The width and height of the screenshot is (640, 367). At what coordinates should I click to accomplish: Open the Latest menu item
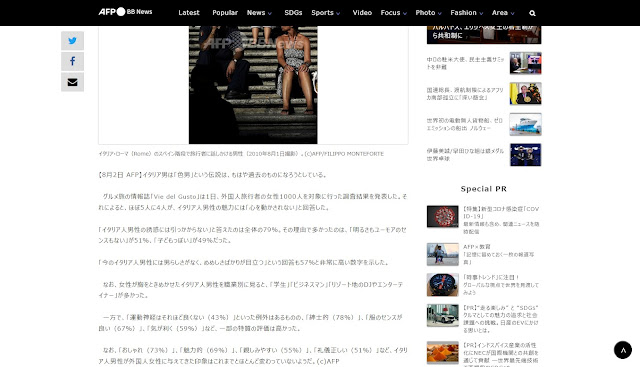tap(189, 13)
